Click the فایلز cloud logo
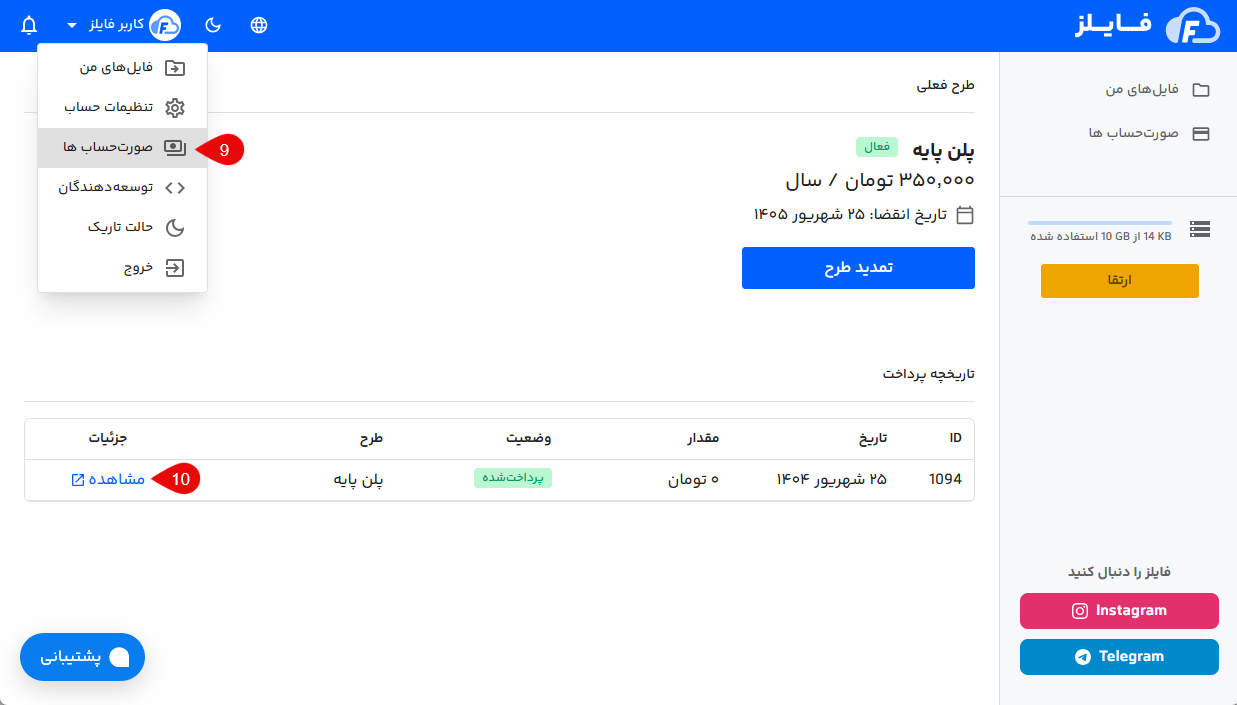Image resolution: width=1237 pixels, height=705 pixels. pyautogui.click(x=1190, y=25)
